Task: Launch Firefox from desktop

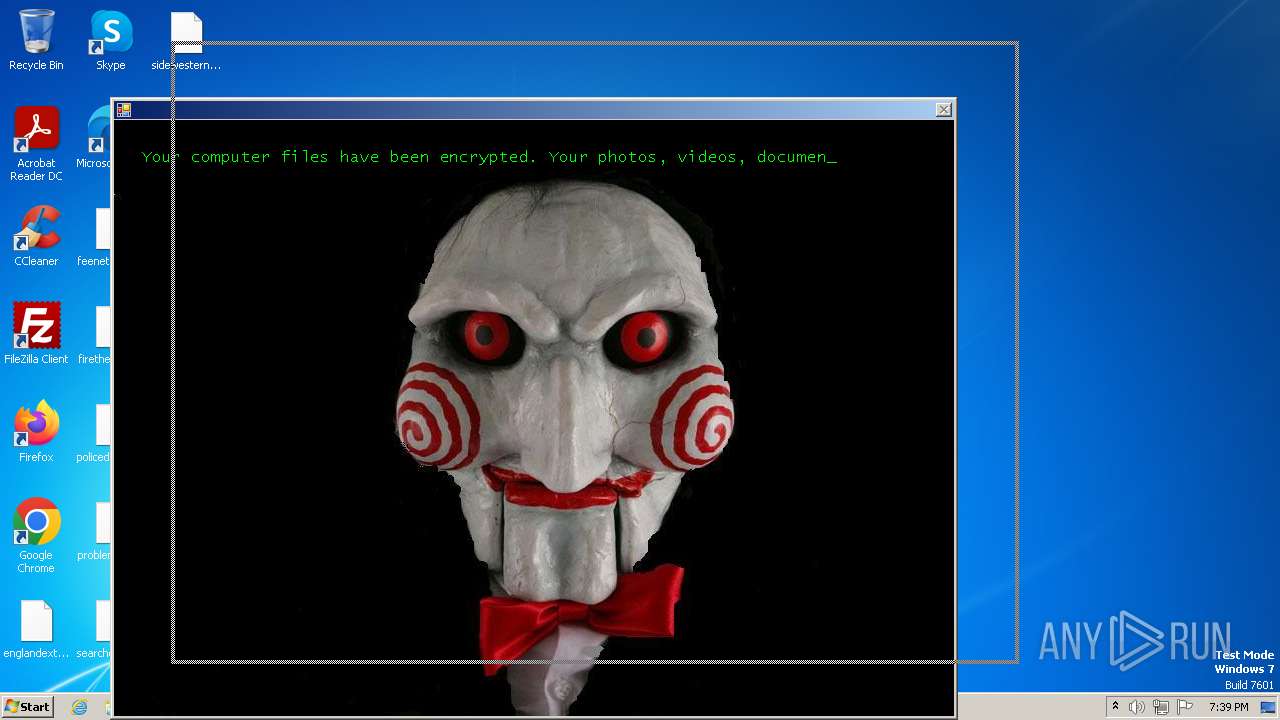Action: (x=36, y=432)
